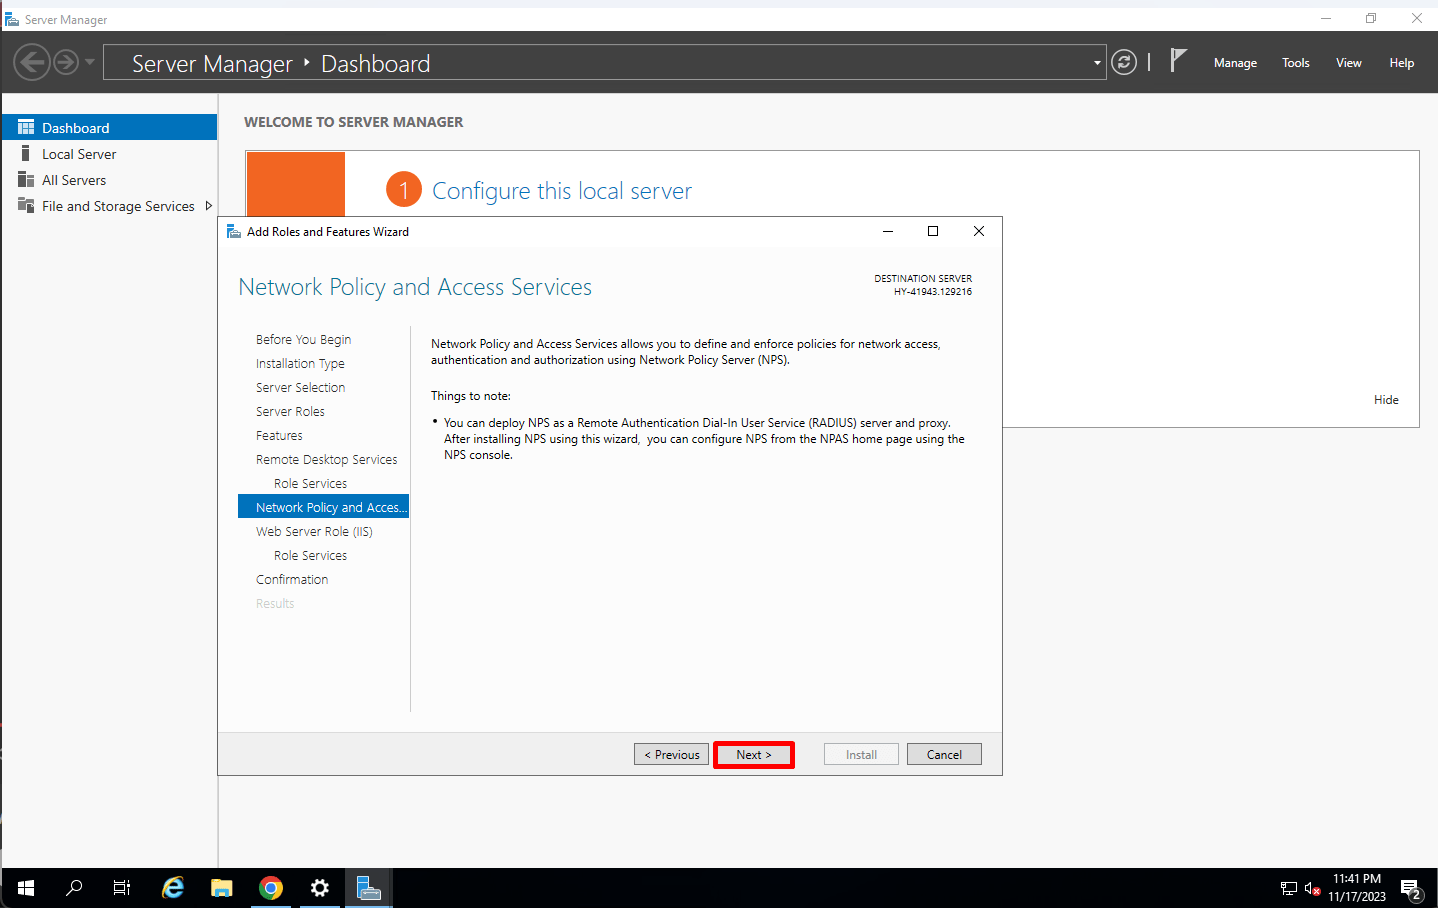Expand File and Storage Services chevron
This screenshot has width=1438, height=908.
pyautogui.click(x=210, y=206)
